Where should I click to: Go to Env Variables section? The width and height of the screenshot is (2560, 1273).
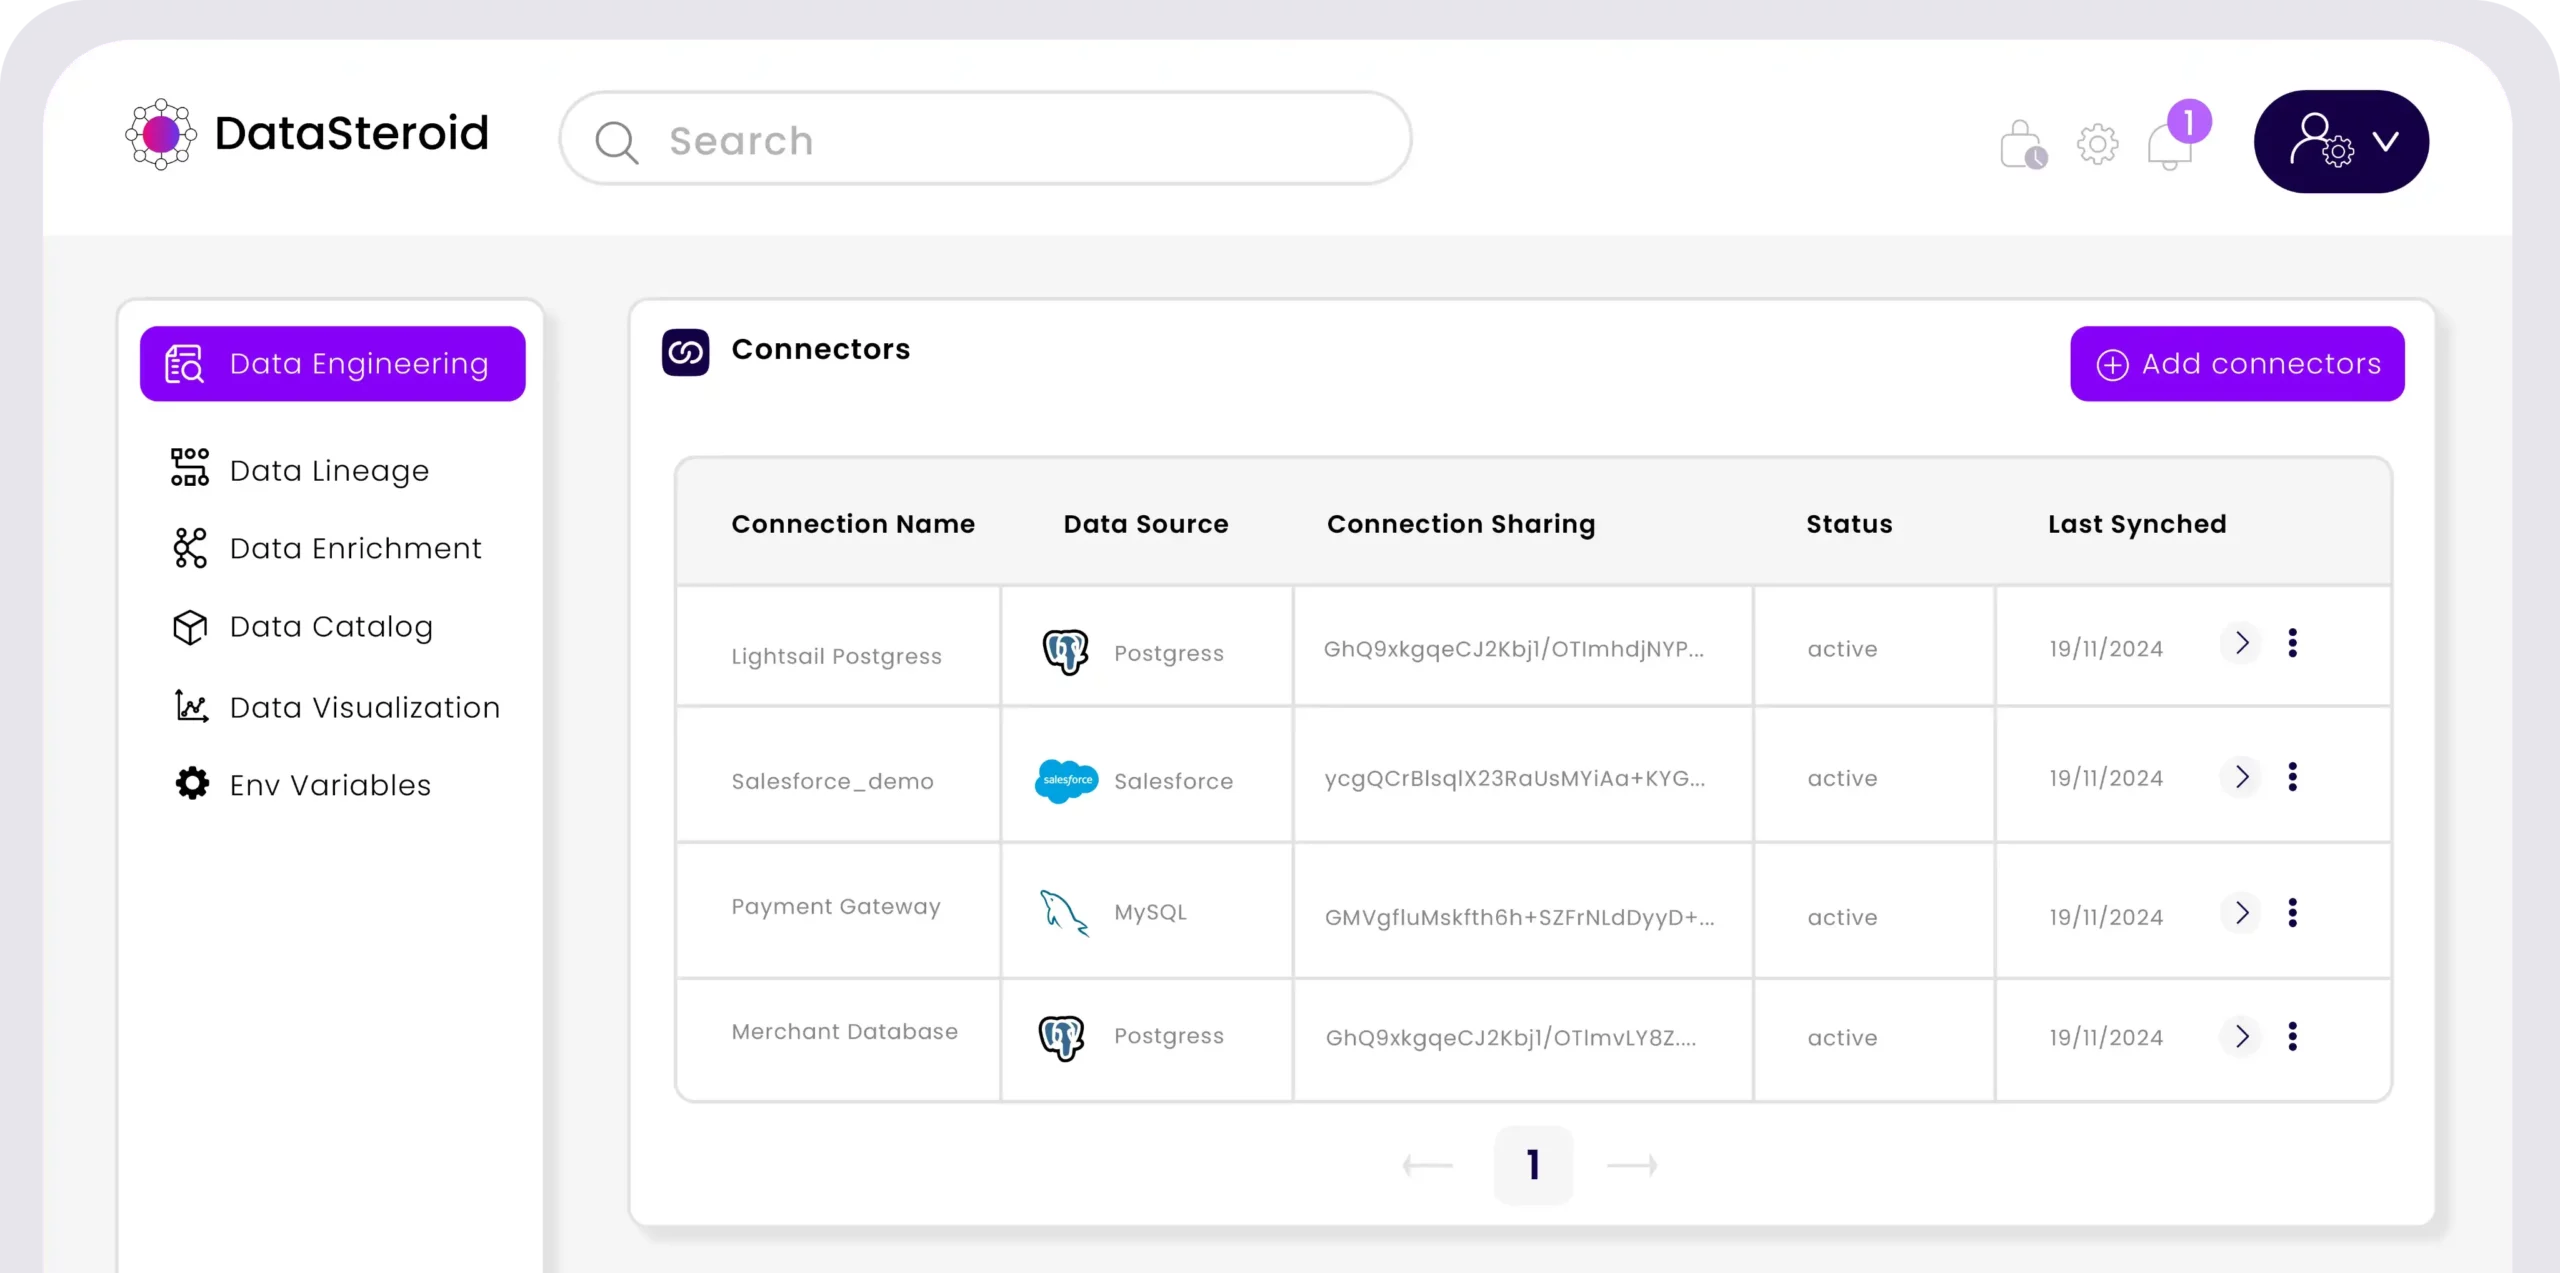pos(330,785)
